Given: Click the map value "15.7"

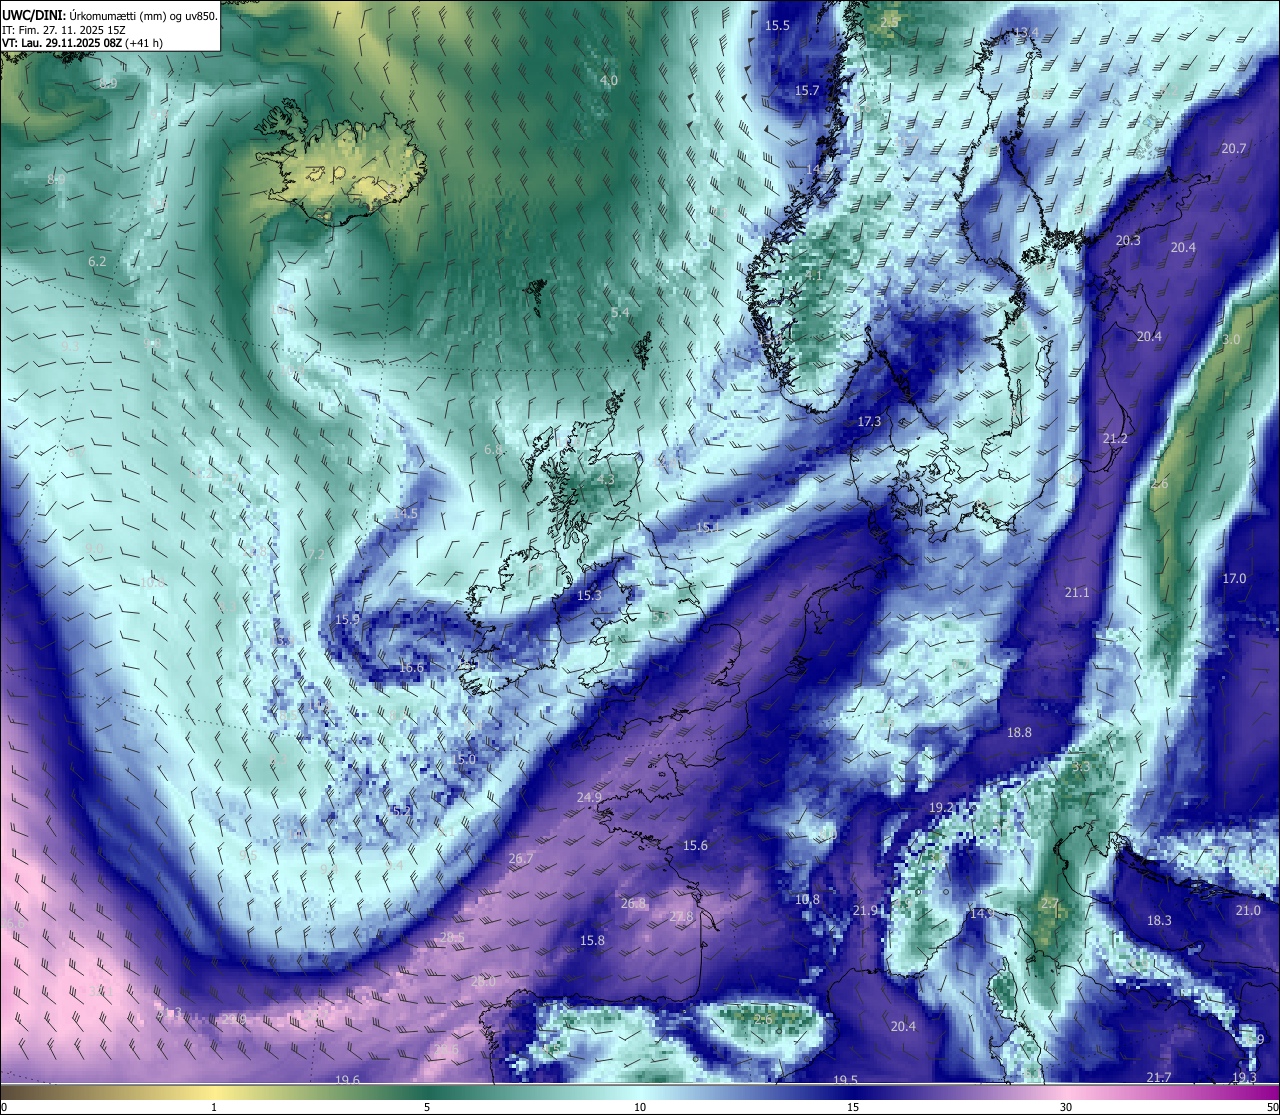Looking at the screenshot, I should coord(807,90).
